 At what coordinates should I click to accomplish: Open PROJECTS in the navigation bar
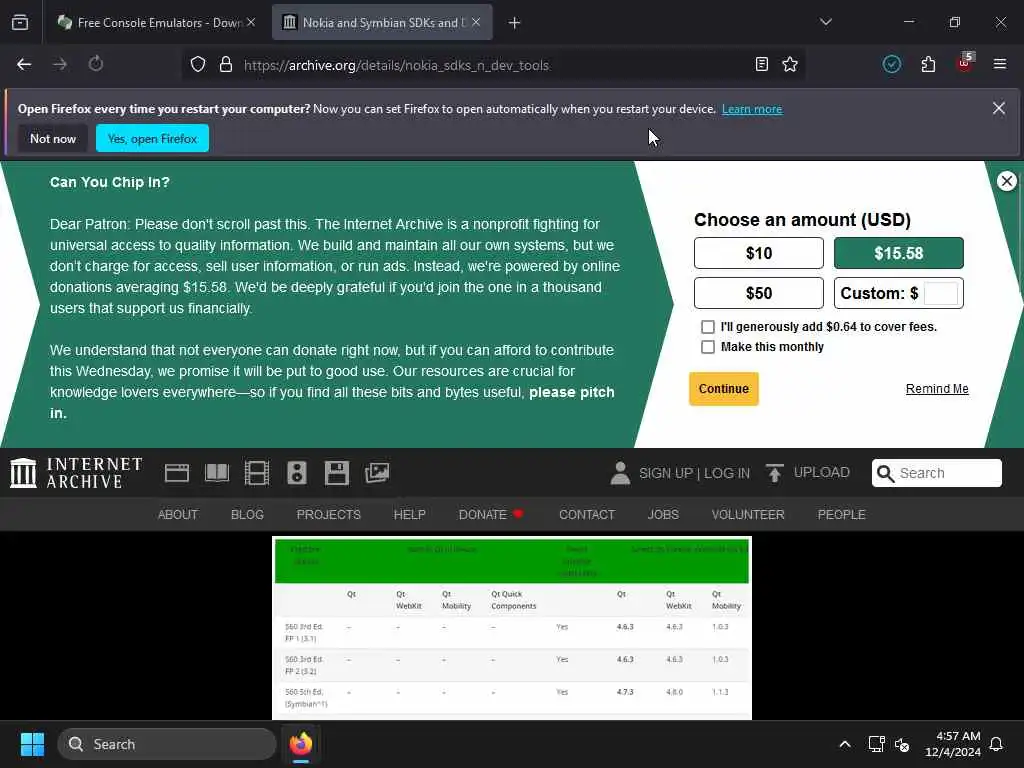[328, 515]
